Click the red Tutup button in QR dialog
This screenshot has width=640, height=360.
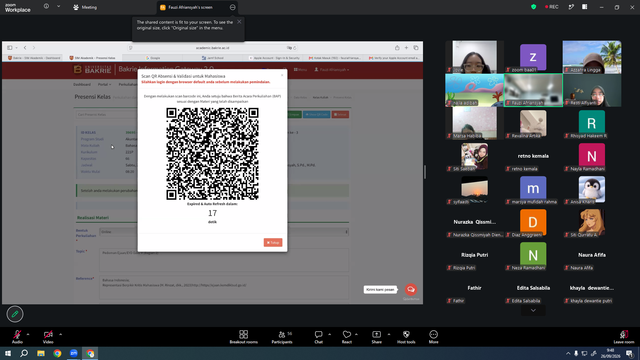[x=273, y=242]
